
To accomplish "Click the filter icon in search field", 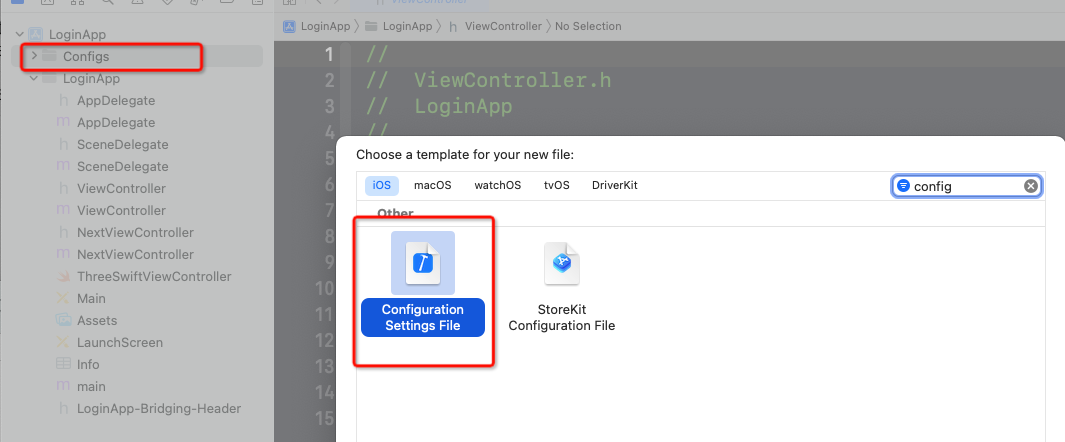I will point(903,186).
